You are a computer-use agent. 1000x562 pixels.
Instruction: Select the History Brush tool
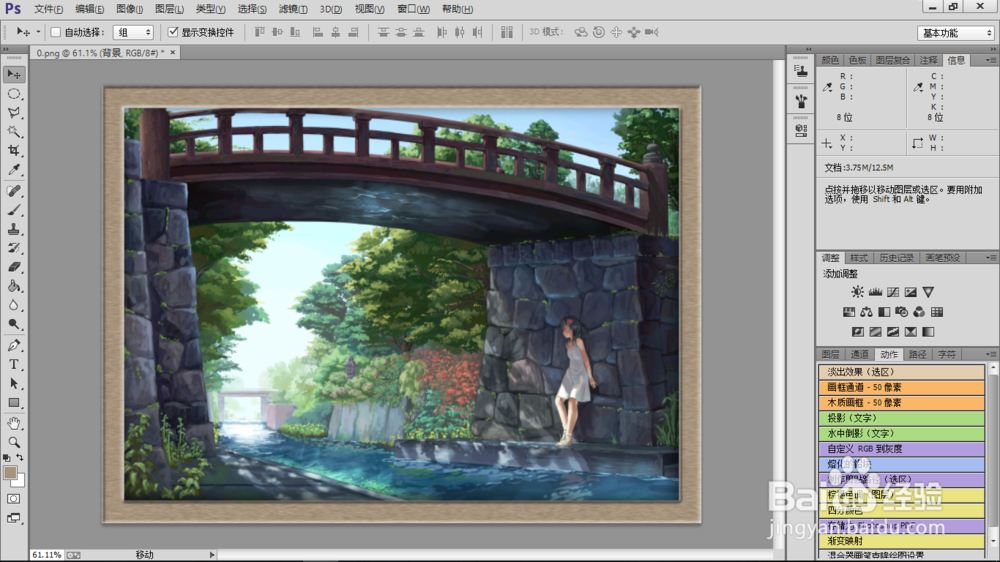[x=13, y=248]
